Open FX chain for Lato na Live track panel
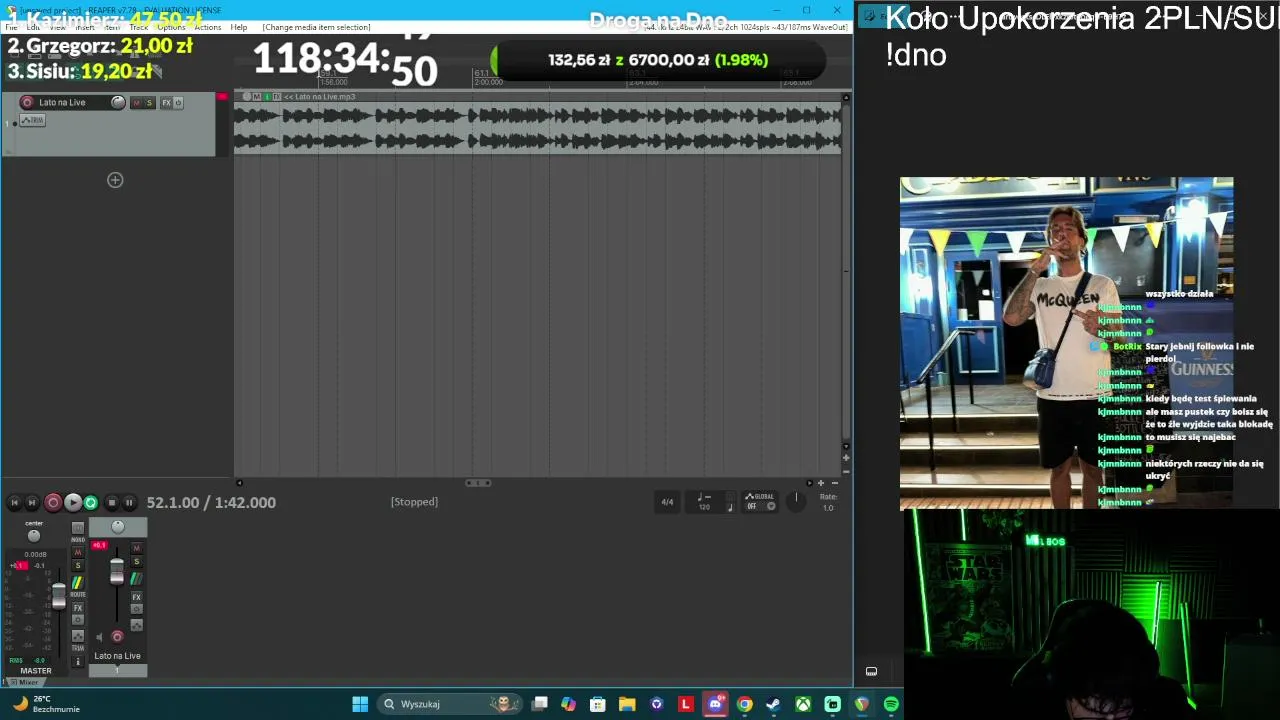The image size is (1280, 720). click(x=167, y=103)
